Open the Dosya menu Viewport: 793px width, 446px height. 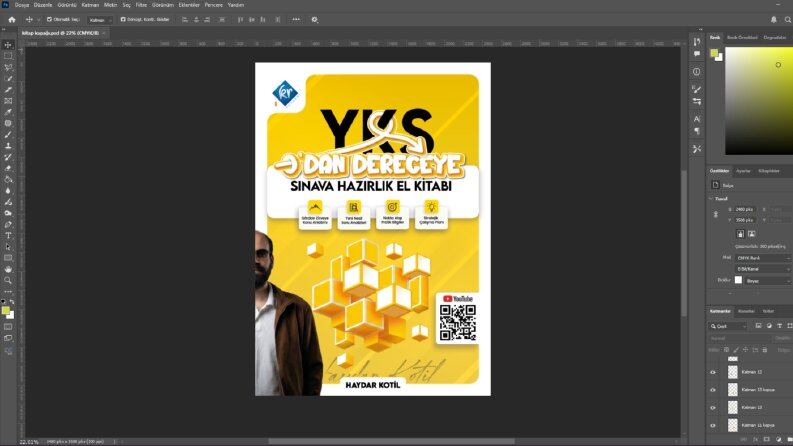point(22,5)
